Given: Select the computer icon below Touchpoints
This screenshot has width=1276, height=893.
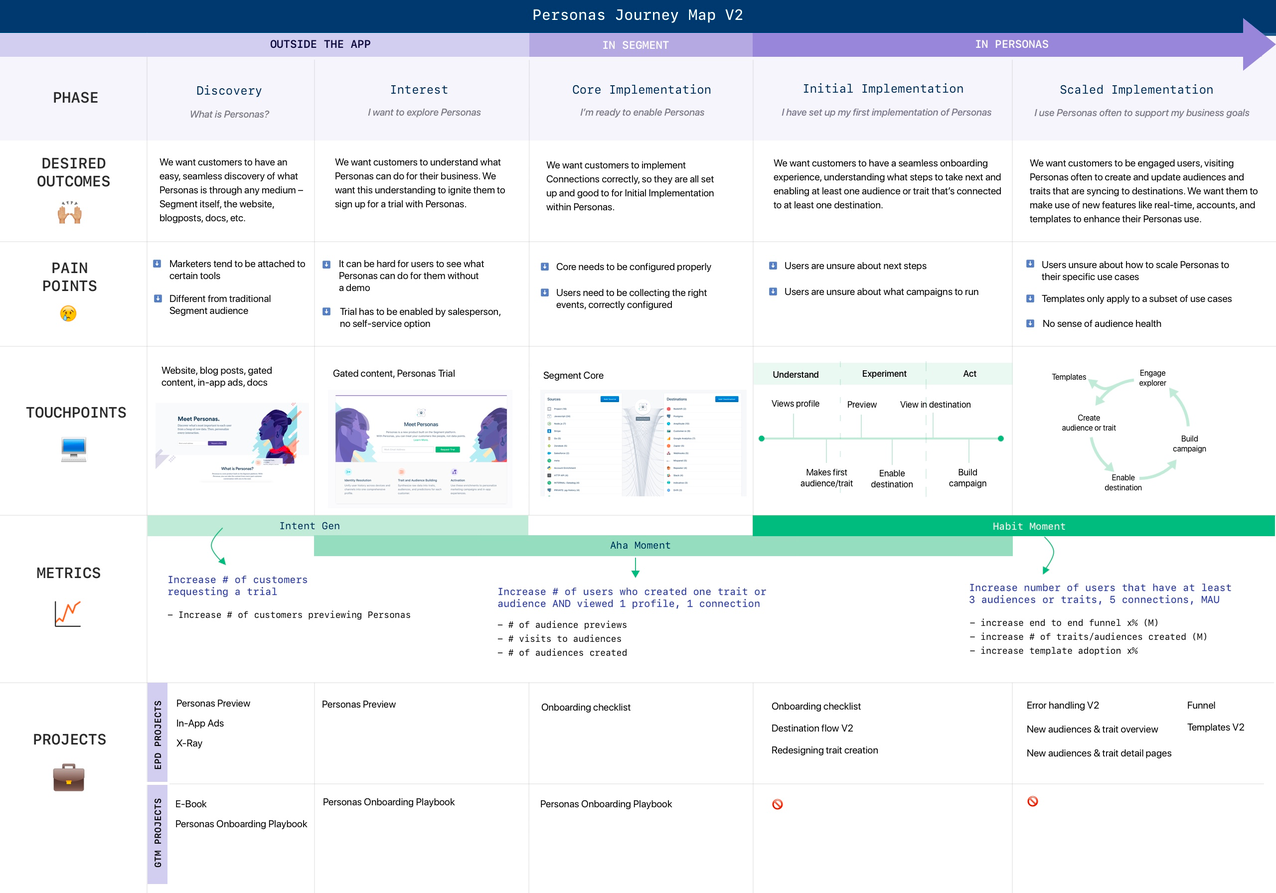Looking at the screenshot, I should coord(73,450).
